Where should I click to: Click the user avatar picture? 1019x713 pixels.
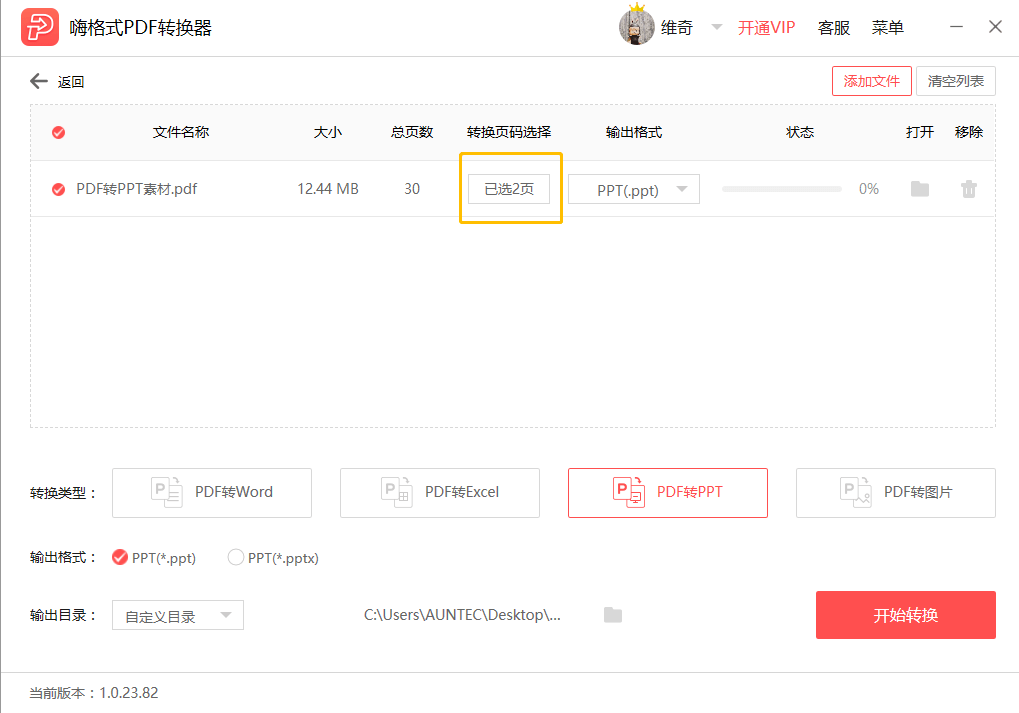coord(636,27)
